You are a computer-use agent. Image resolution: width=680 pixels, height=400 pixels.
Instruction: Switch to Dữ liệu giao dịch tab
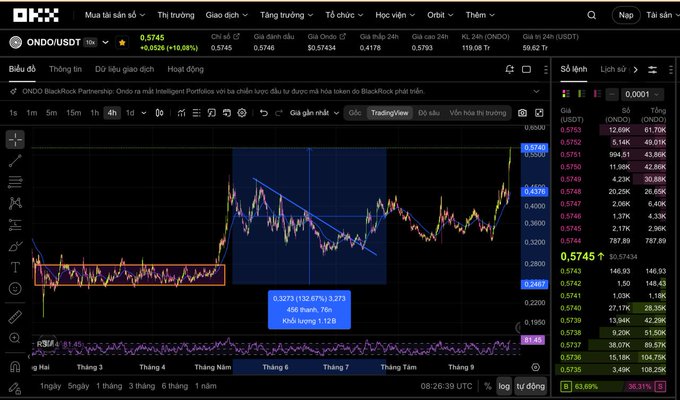click(124, 69)
